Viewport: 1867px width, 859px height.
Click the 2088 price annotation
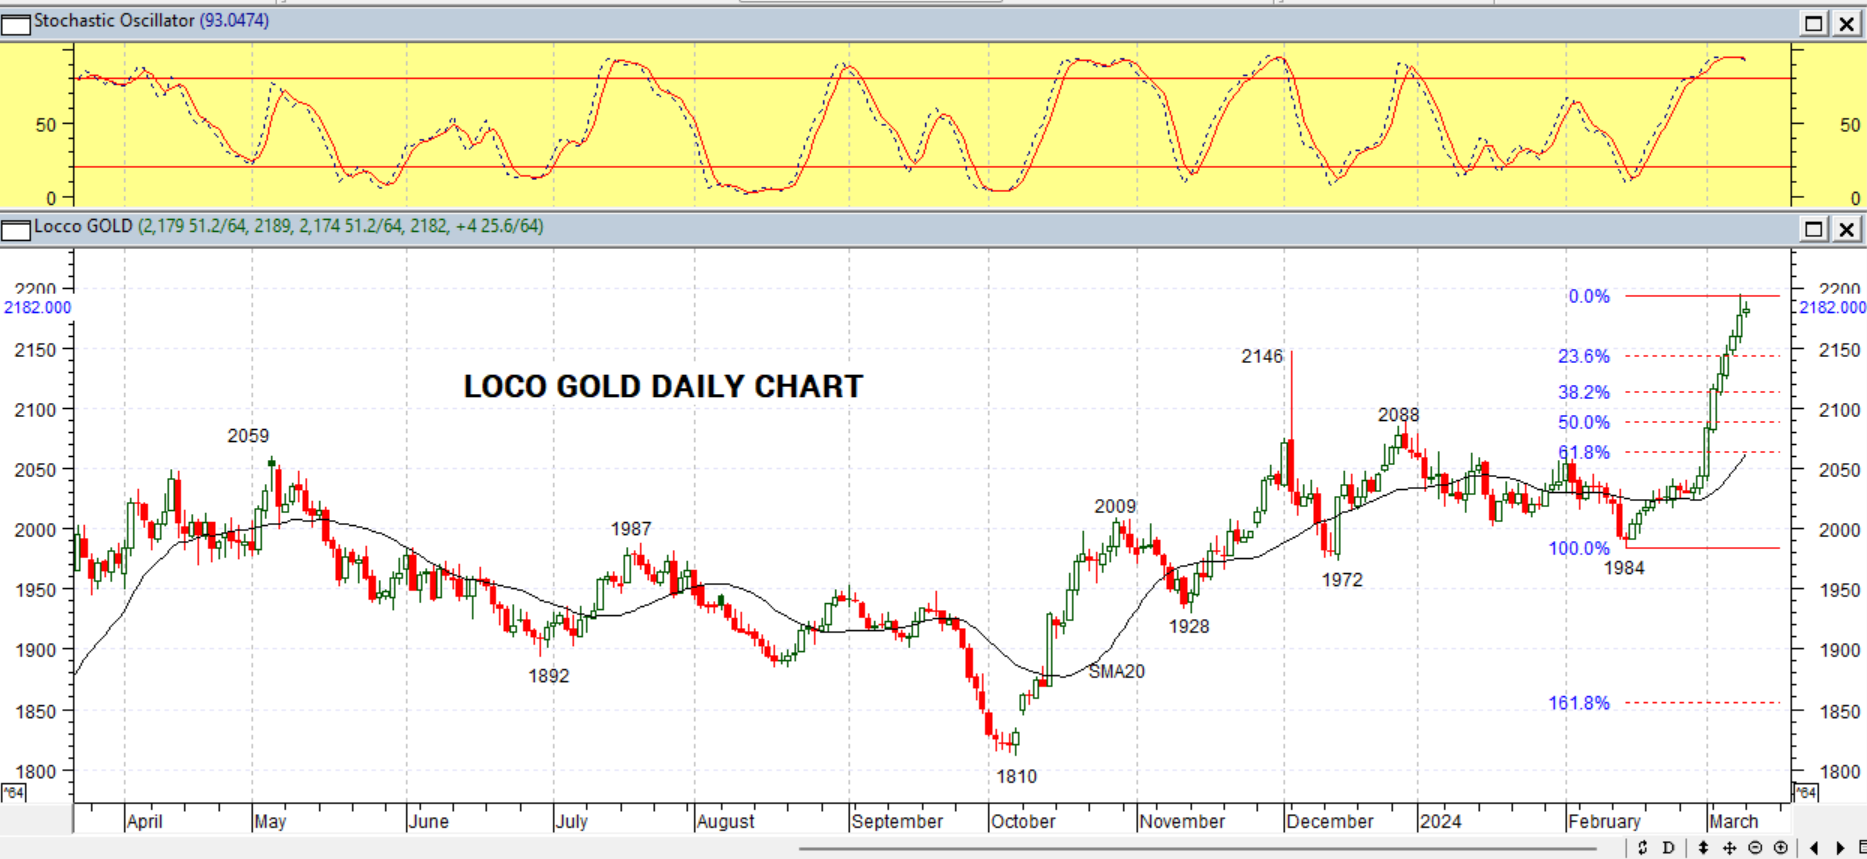1398,414
